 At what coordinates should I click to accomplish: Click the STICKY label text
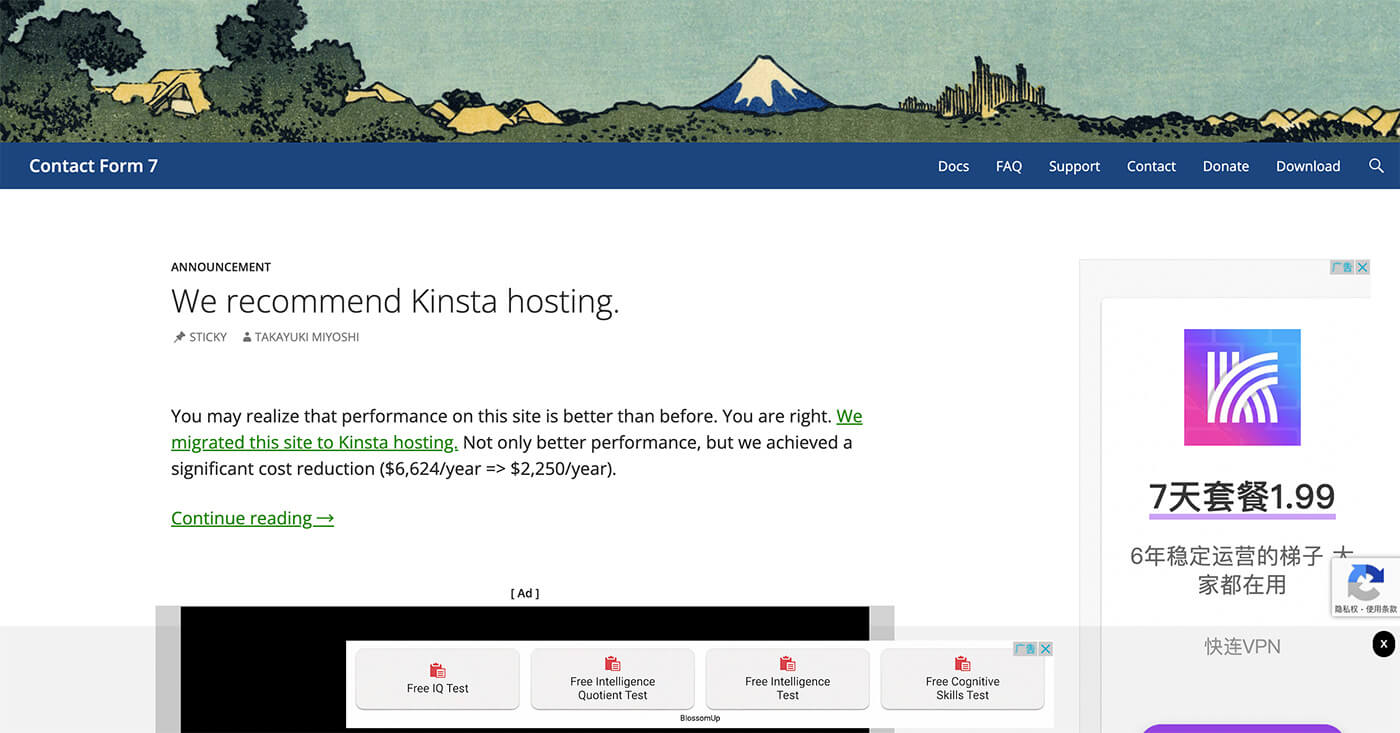coord(208,337)
